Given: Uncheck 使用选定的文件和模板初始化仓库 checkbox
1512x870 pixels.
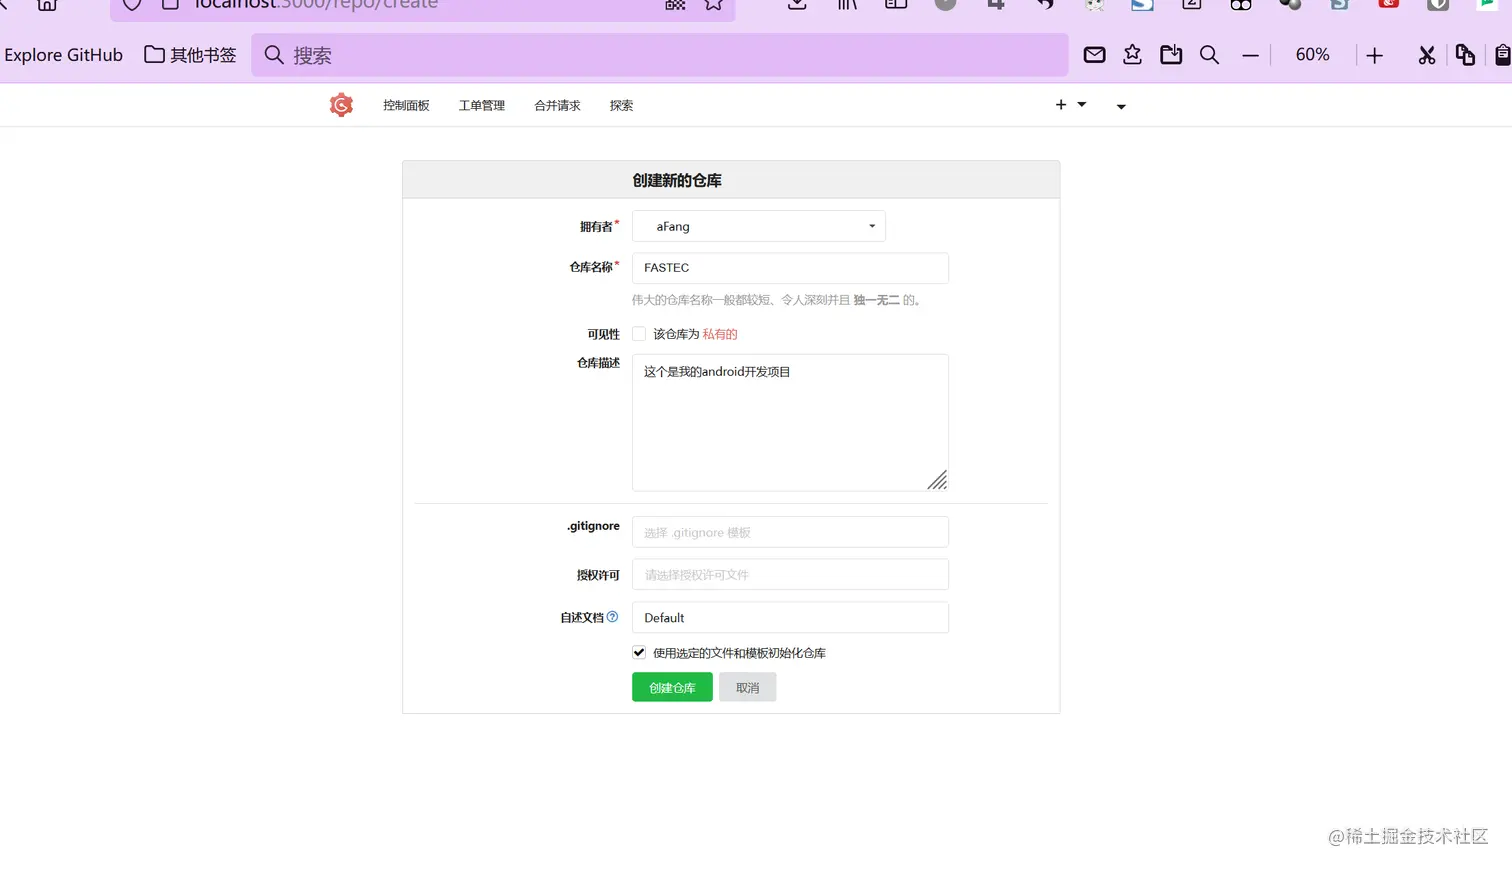Looking at the screenshot, I should pos(639,652).
